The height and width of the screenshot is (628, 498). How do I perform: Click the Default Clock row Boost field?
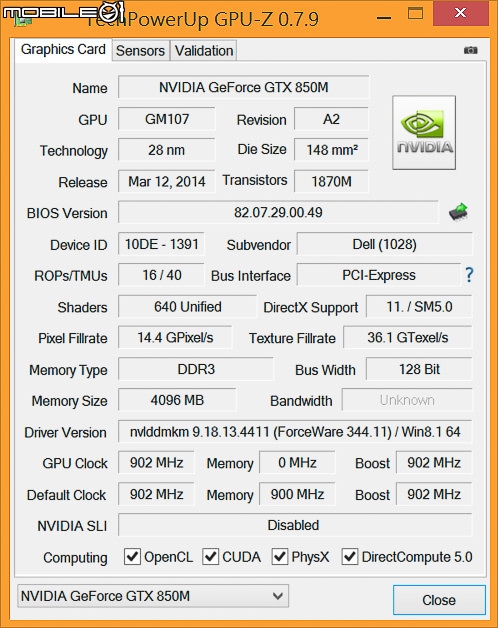tap(434, 494)
